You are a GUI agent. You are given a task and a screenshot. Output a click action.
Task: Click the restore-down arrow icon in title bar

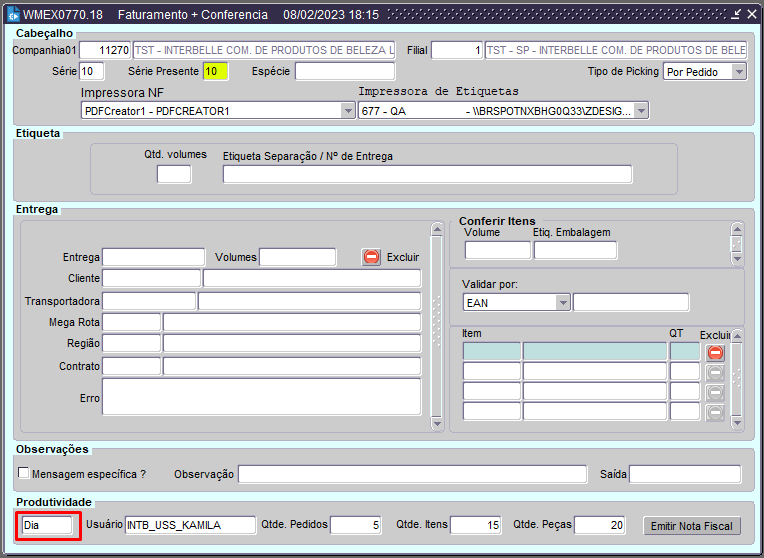(735, 14)
